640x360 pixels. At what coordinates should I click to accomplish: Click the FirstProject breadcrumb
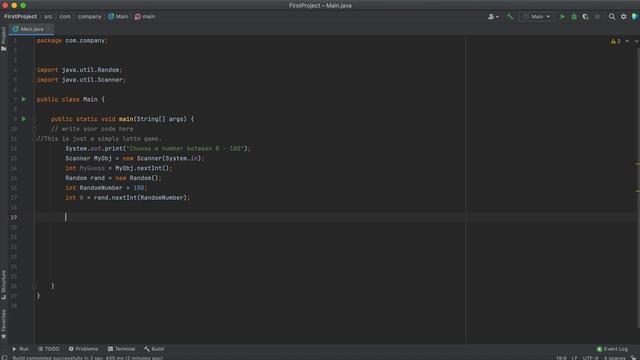20,17
